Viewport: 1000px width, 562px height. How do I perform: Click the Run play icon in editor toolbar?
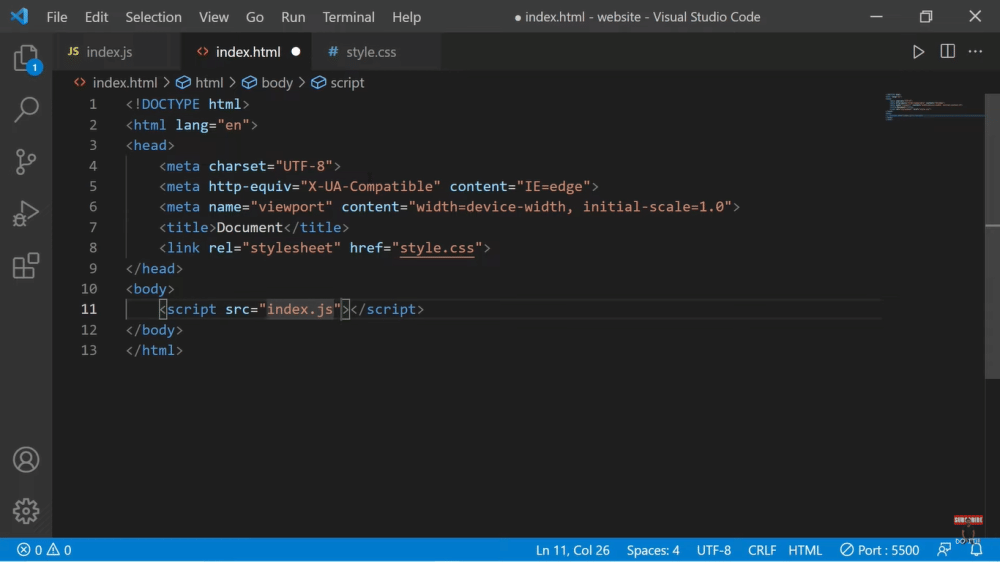(918, 52)
